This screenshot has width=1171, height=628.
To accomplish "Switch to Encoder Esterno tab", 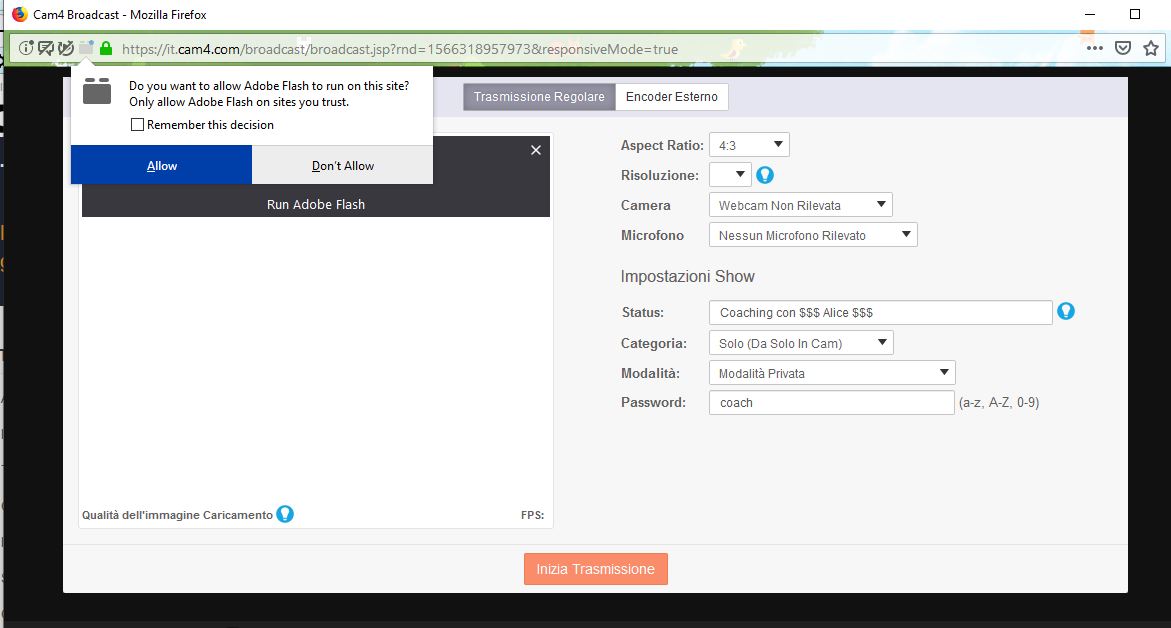I will pyautogui.click(x=671, y=97).
